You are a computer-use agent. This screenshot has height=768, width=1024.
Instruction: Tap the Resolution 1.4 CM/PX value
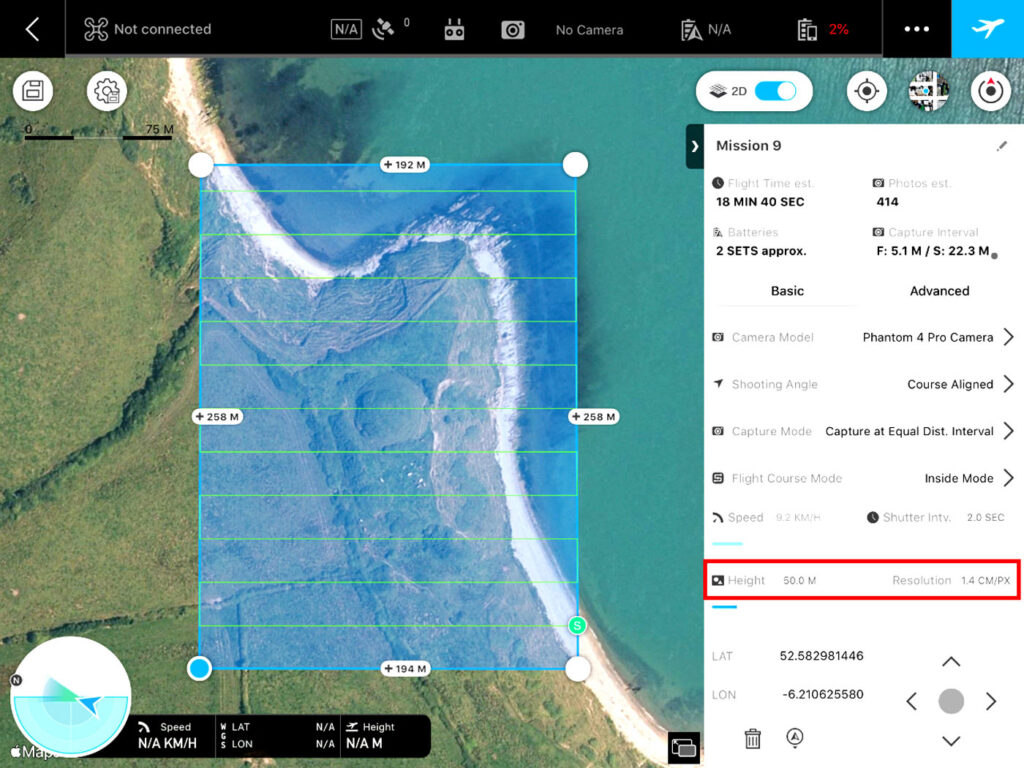coord(985,580)
